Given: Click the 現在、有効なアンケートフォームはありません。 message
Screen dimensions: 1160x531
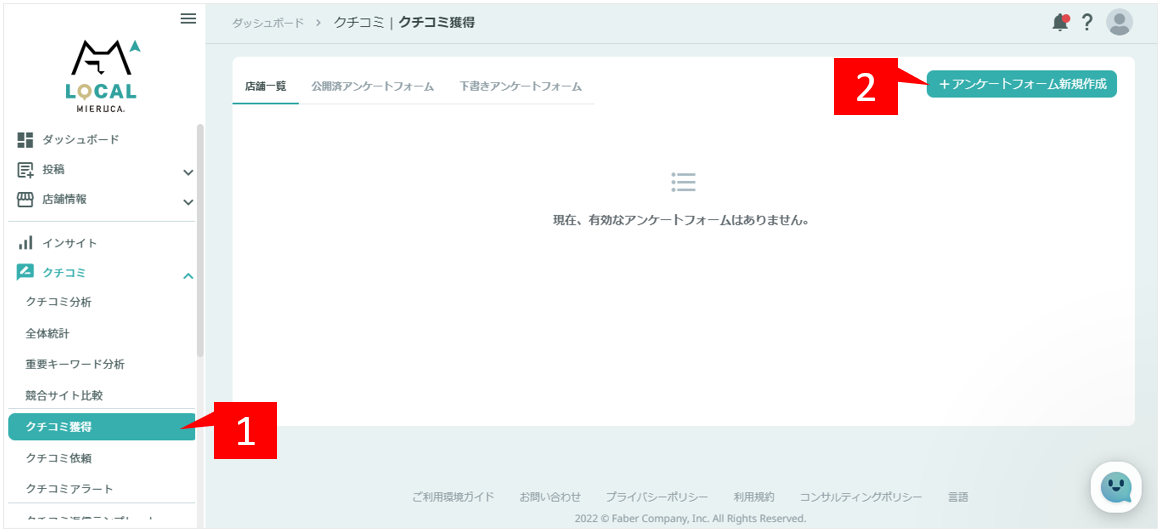Looking at the screenshot, I should click(681, 220).
